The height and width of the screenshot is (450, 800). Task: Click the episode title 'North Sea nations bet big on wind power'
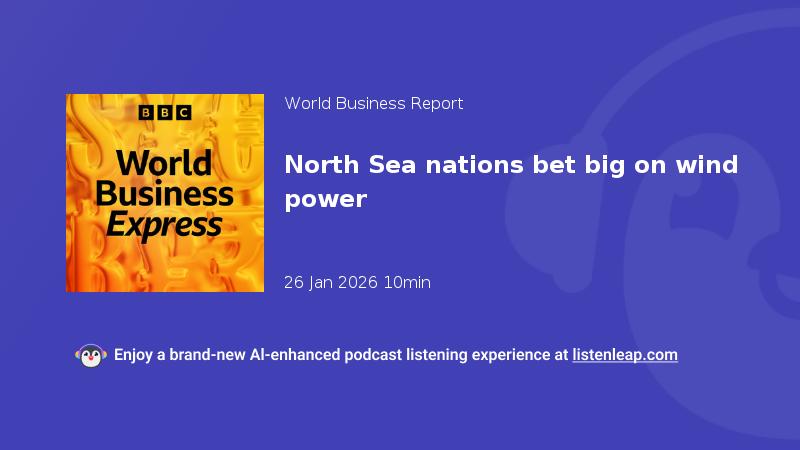(x=511, y=182)
